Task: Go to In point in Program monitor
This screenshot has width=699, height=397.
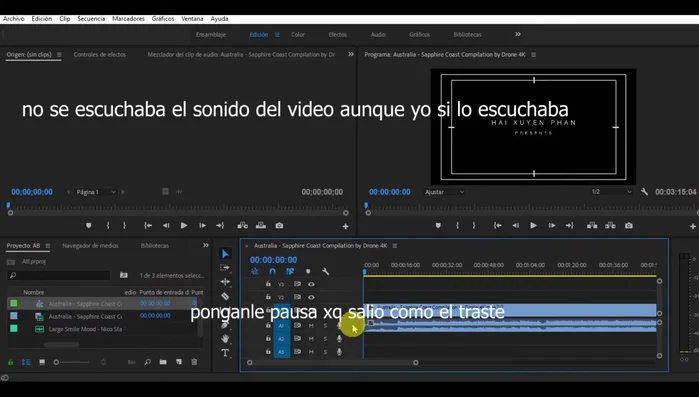Action: point(498,225)
